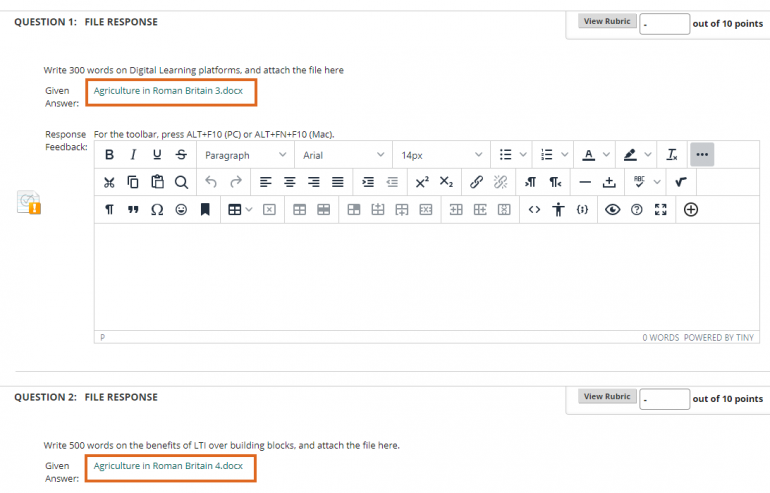Screen dimensions: 770x493
Task: Apply subscript formatting
Action: click(x=446, y=183)
